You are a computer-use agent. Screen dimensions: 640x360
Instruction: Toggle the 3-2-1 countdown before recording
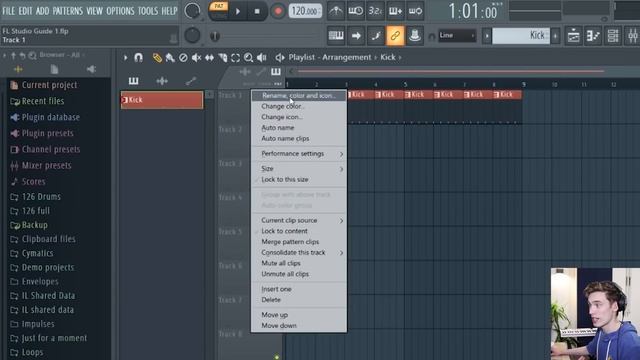[375, 11]
